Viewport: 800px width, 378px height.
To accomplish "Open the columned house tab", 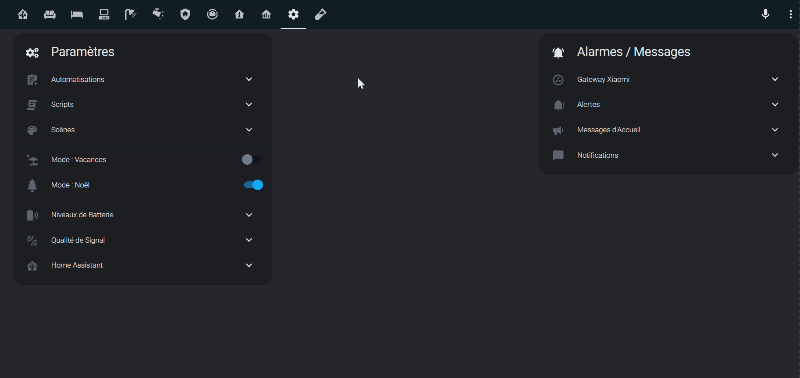I will [266, 14].
